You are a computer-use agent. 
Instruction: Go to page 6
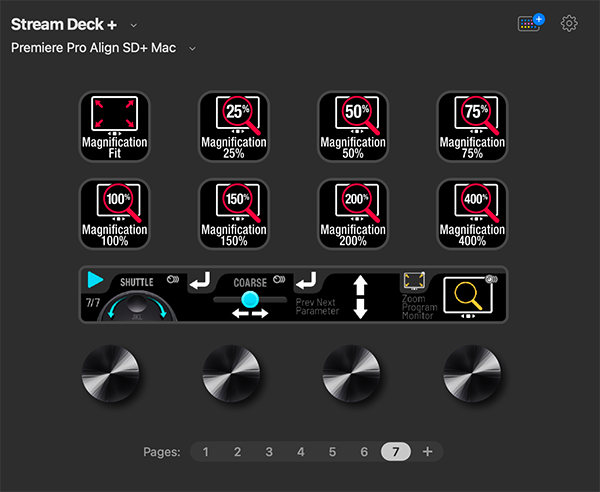click(364, 452)
